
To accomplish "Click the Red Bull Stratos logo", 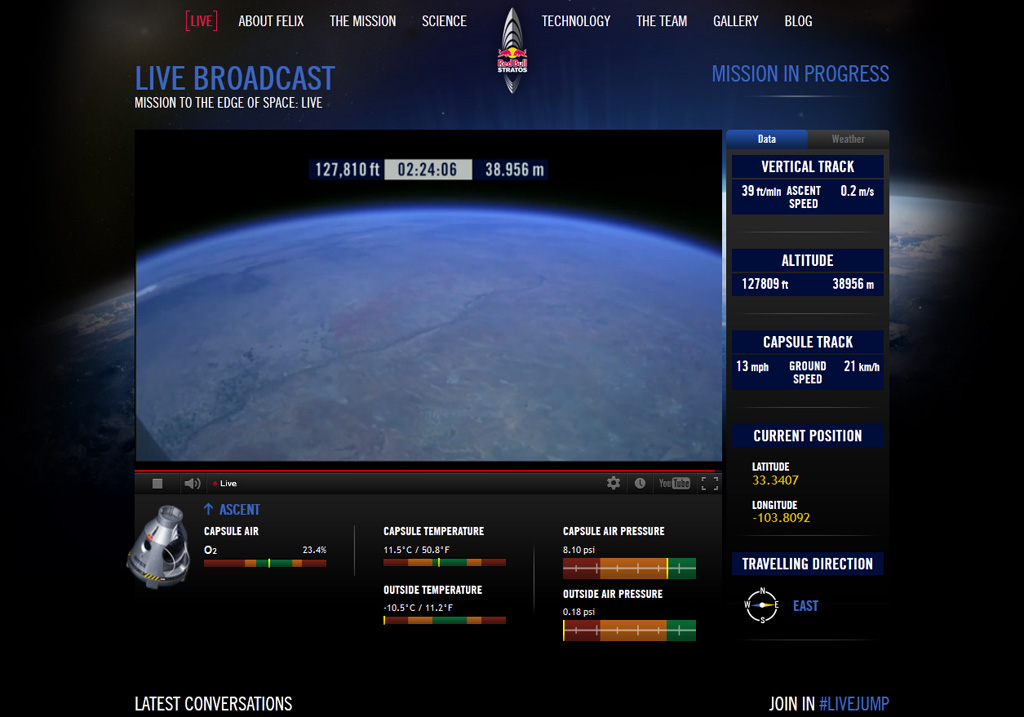I will 513,51.
